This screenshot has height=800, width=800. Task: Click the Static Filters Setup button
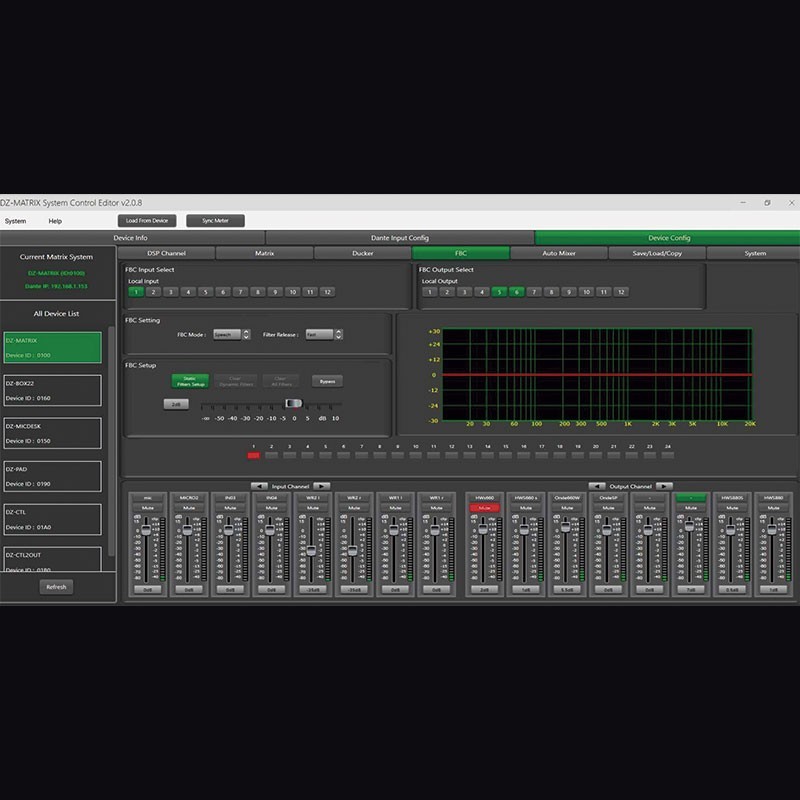[x=190, y=381]
